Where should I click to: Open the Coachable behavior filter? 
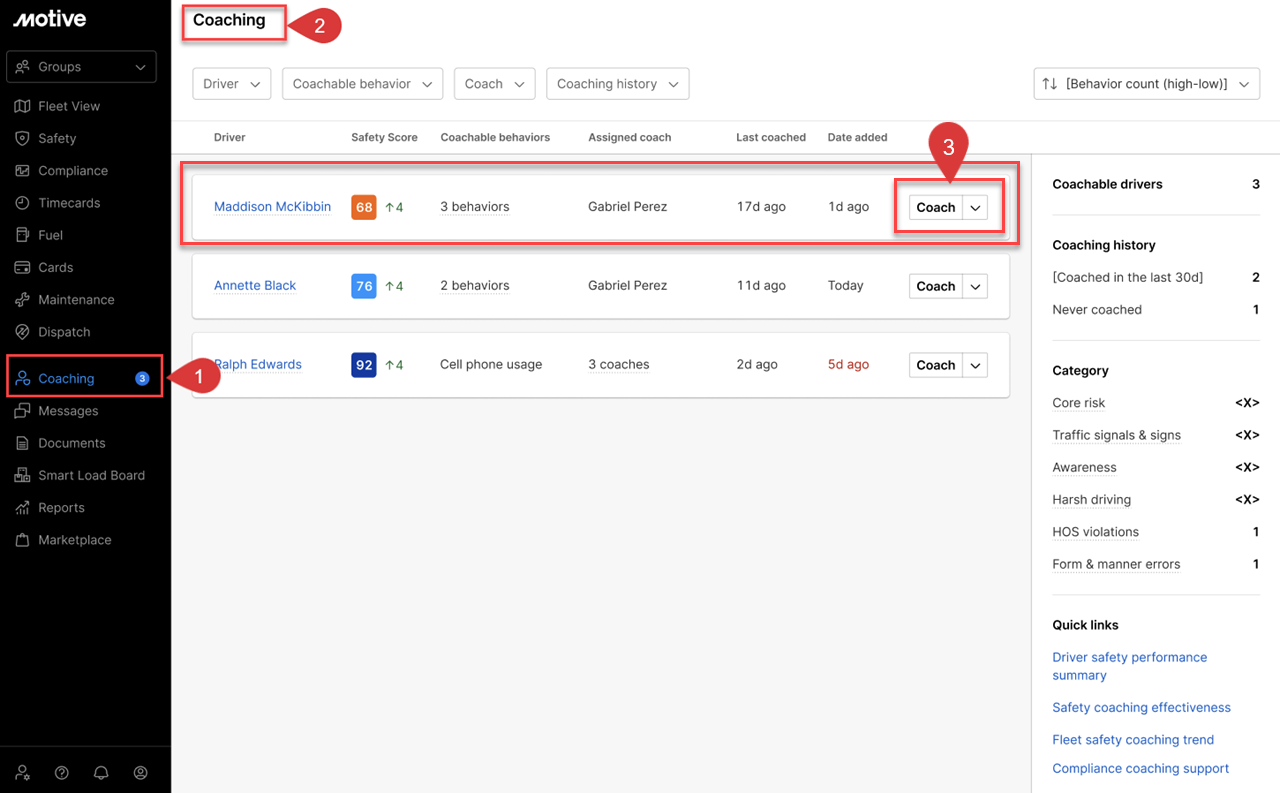(362, 84)
